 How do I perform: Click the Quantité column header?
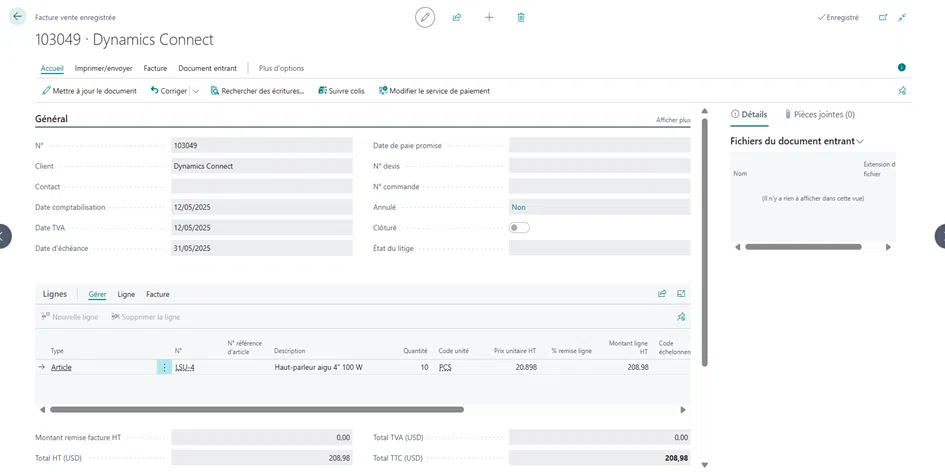(x=415, y=351)
